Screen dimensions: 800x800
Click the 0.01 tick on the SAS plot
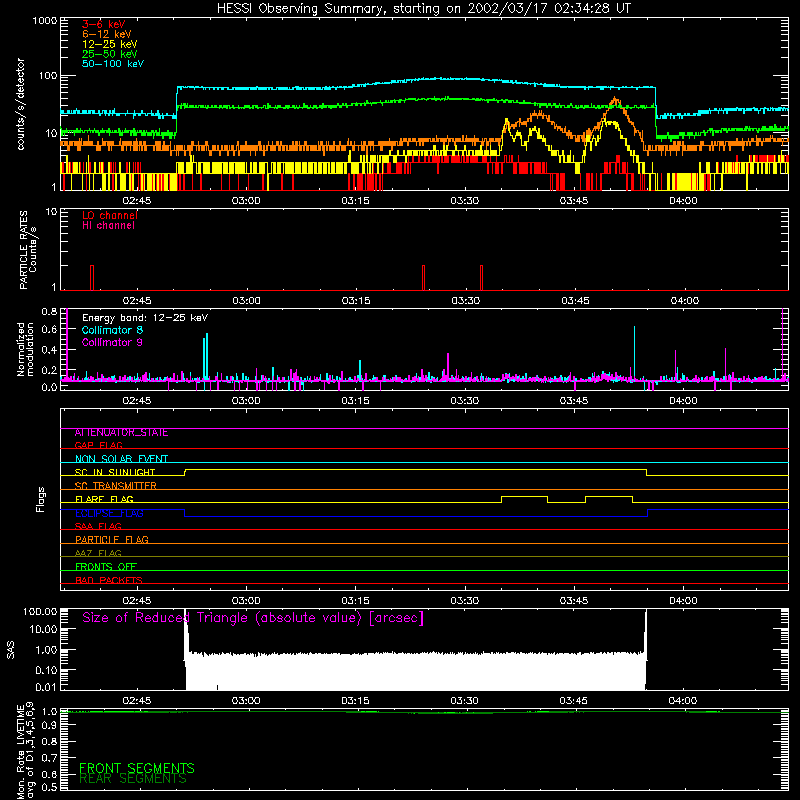pos(46,687)
